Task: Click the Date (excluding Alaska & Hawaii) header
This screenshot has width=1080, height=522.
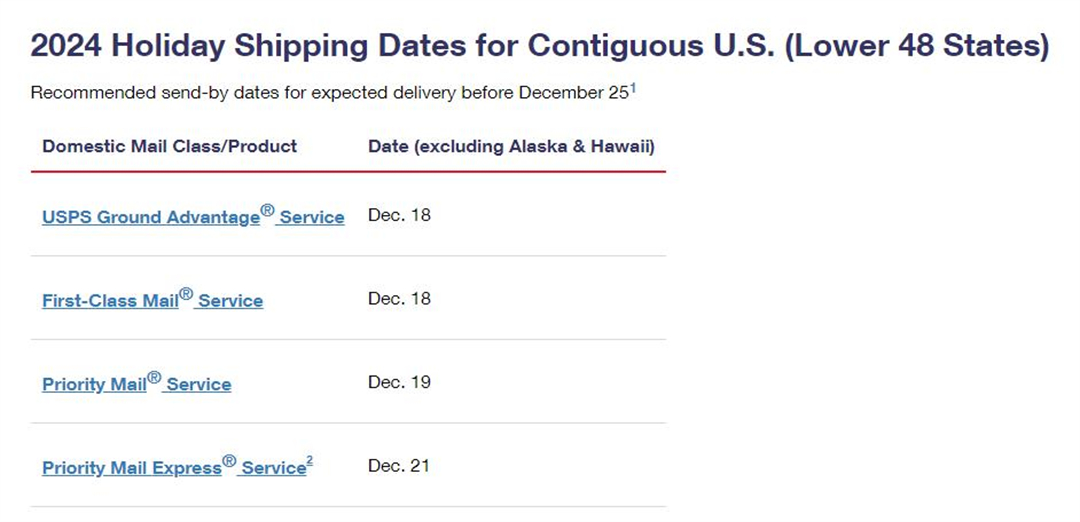Action: click(511, 146)
